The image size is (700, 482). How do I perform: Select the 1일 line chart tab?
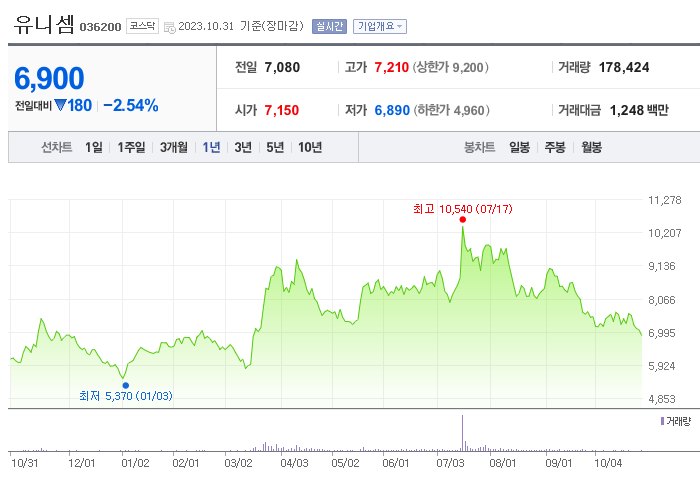94,147
